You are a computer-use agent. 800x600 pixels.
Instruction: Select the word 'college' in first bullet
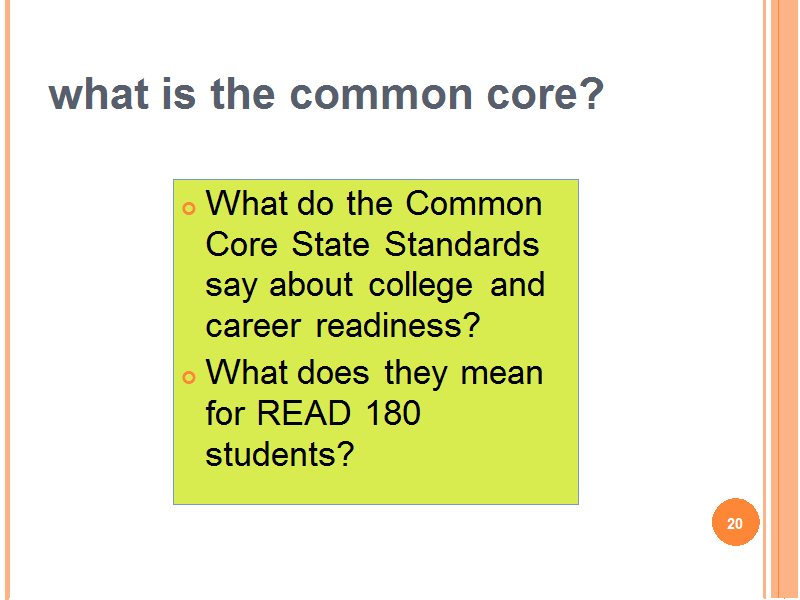point(420,286)
